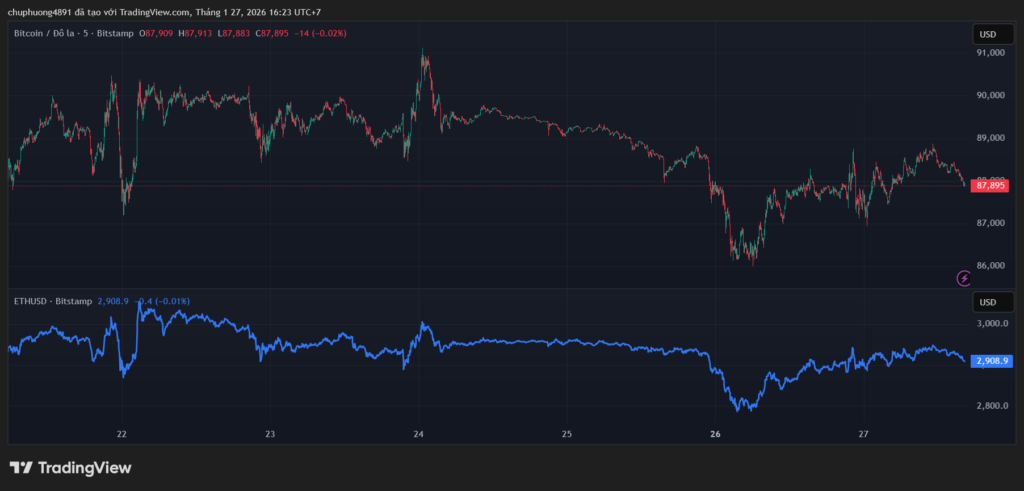Click the 91,000 price axis label
Viewport: 1024px width, 491px height.
pos(990,53)
